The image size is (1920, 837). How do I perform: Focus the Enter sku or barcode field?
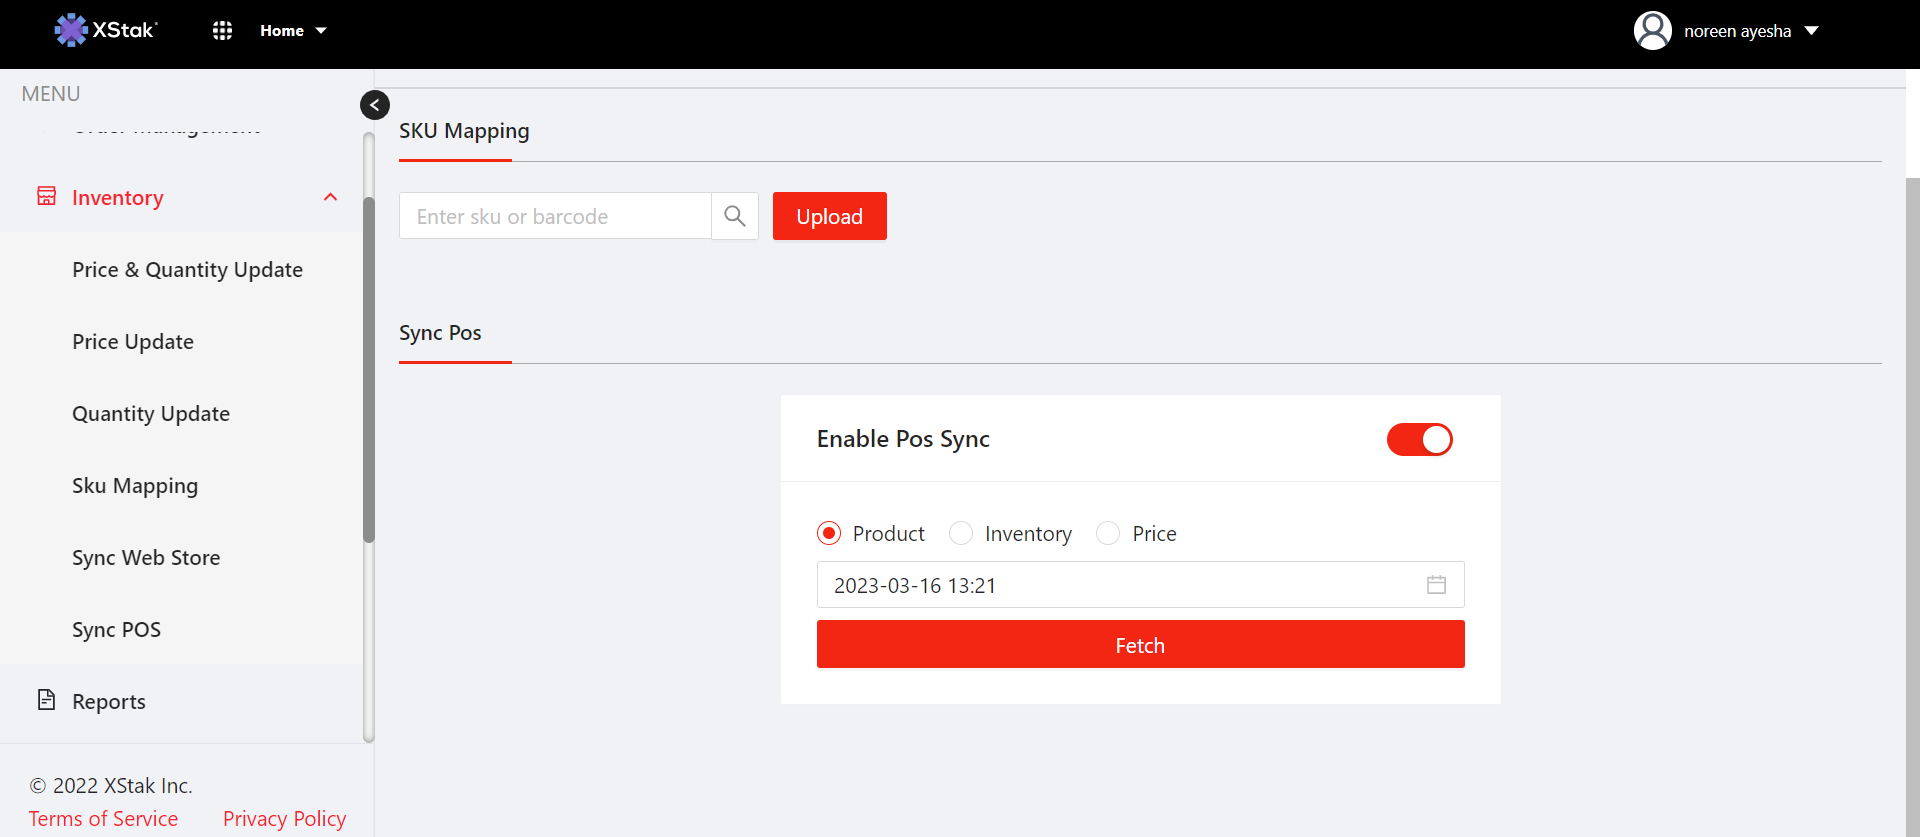click(x=555, y=216)
